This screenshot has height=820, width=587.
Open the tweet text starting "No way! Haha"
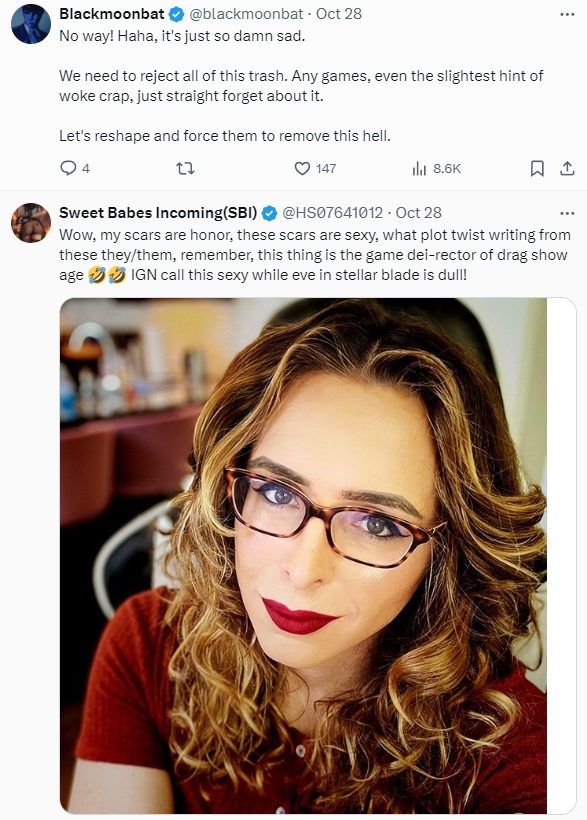click(301, 86)
